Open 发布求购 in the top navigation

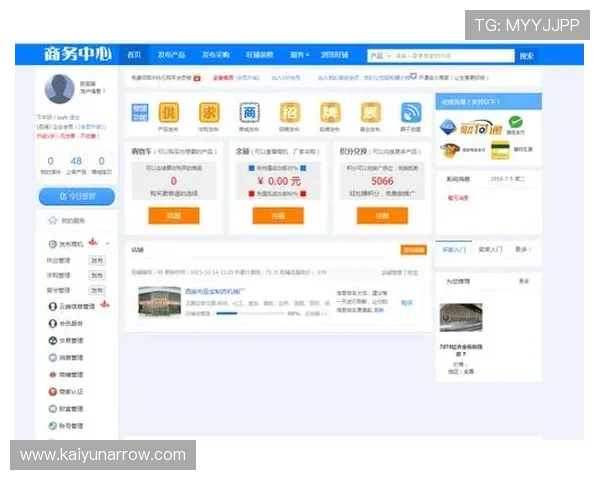(x=215, y=55)
